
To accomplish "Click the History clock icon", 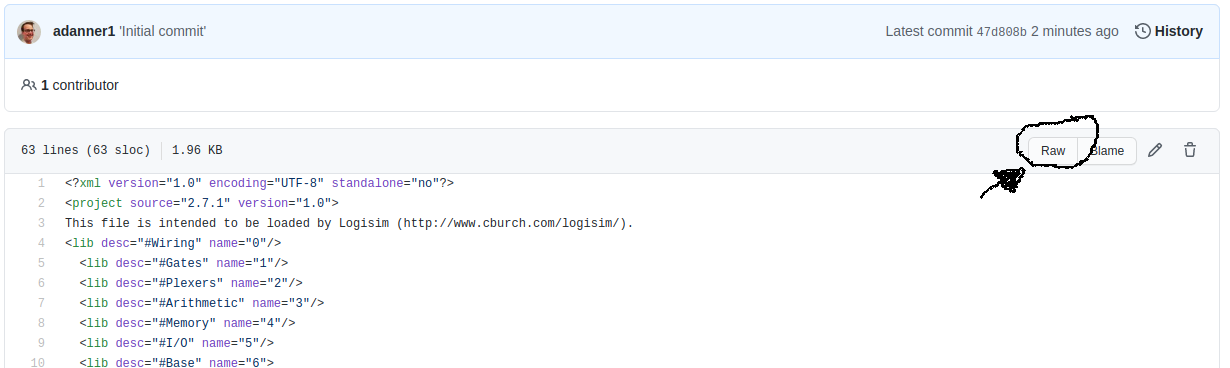I will 1142,31.
